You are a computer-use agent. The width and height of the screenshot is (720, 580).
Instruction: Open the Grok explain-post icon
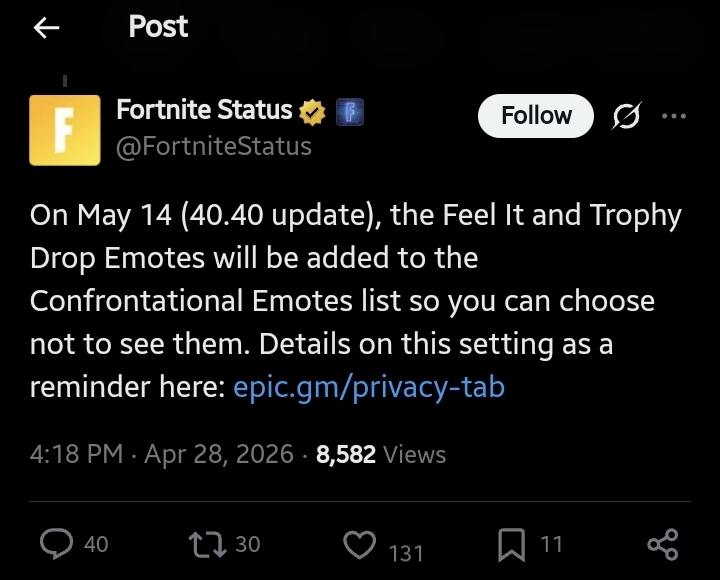(x=626, y=117)
